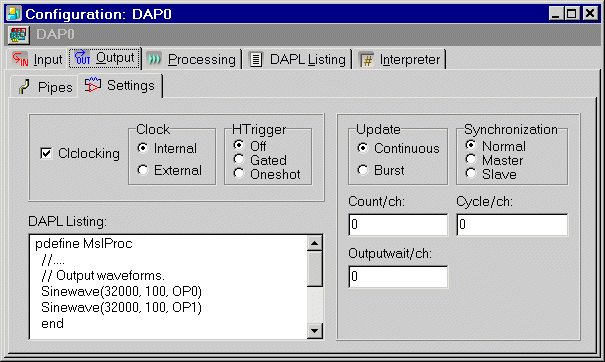Viewport: 605px width, 362px height.
Task: Click the DAP0 board icon
Action: coord(18,35)
